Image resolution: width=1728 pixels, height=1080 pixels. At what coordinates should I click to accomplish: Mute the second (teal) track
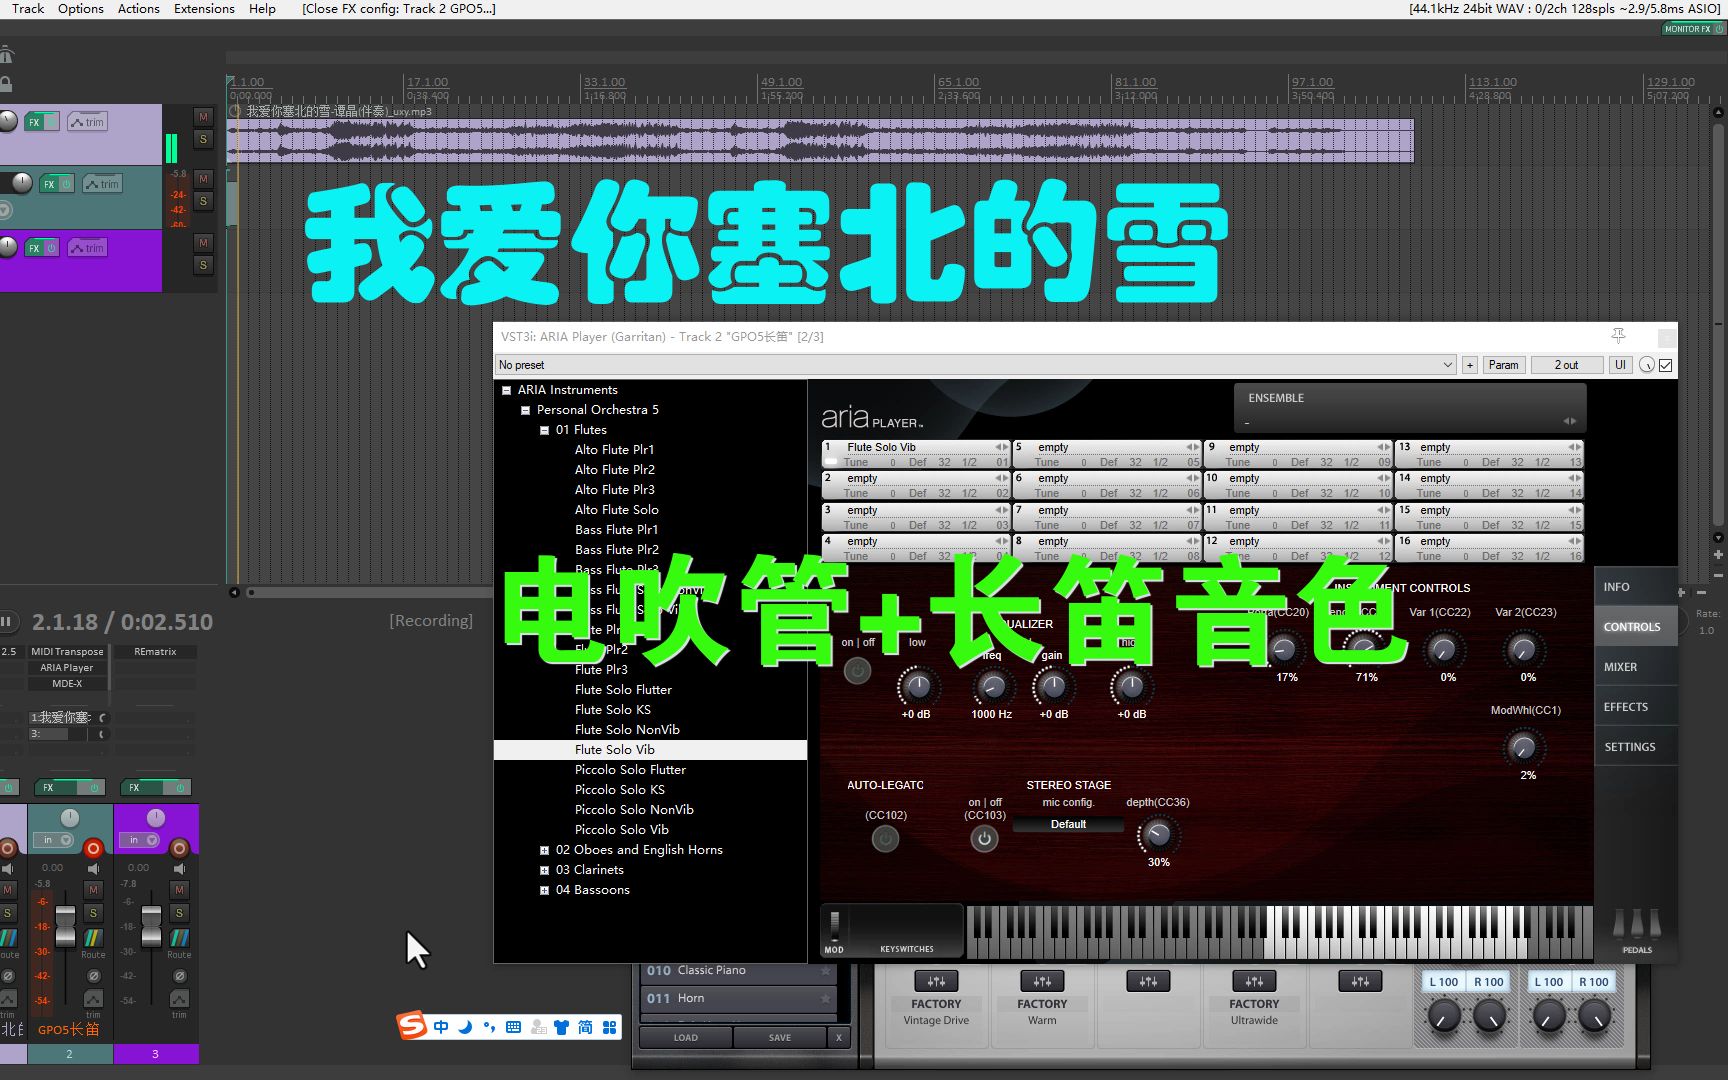coord(204,179)
